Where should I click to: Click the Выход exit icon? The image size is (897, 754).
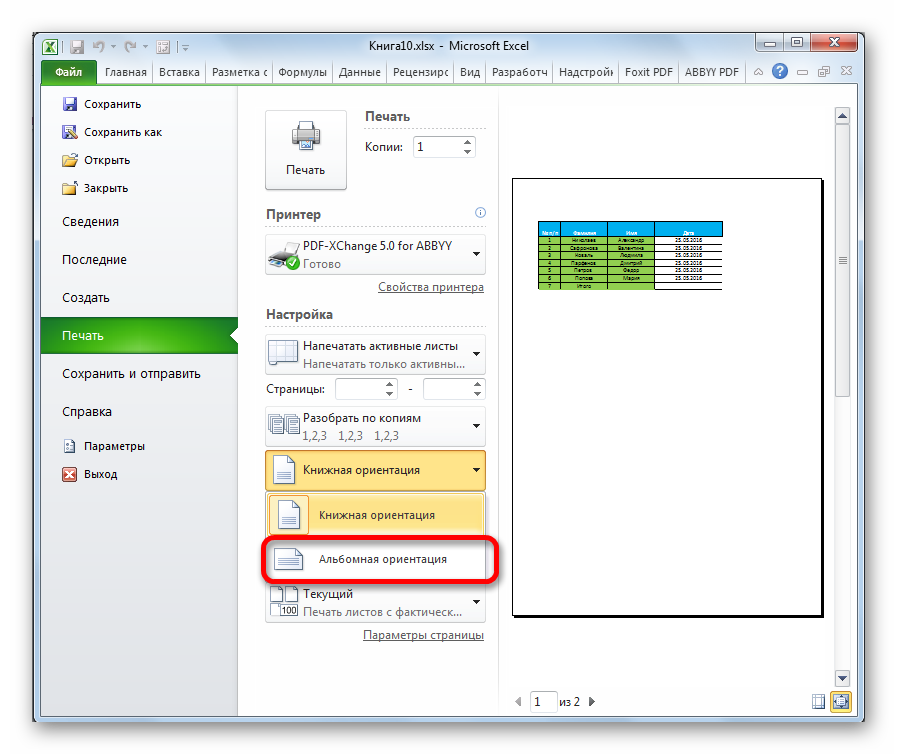click(70, 474)
